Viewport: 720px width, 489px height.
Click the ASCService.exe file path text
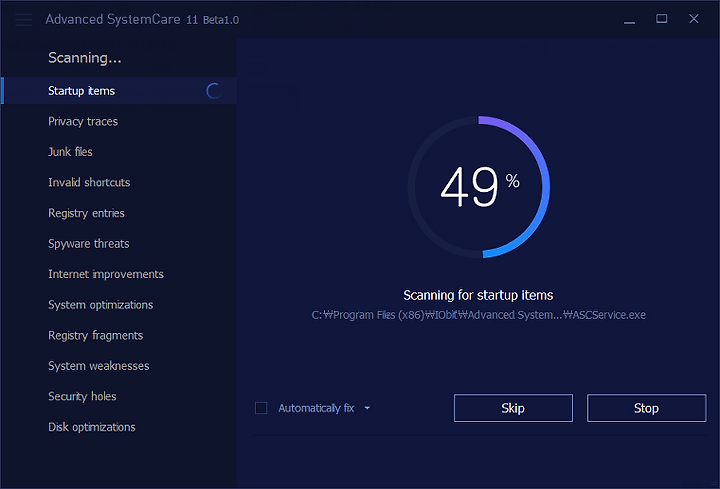pos(478,315)
